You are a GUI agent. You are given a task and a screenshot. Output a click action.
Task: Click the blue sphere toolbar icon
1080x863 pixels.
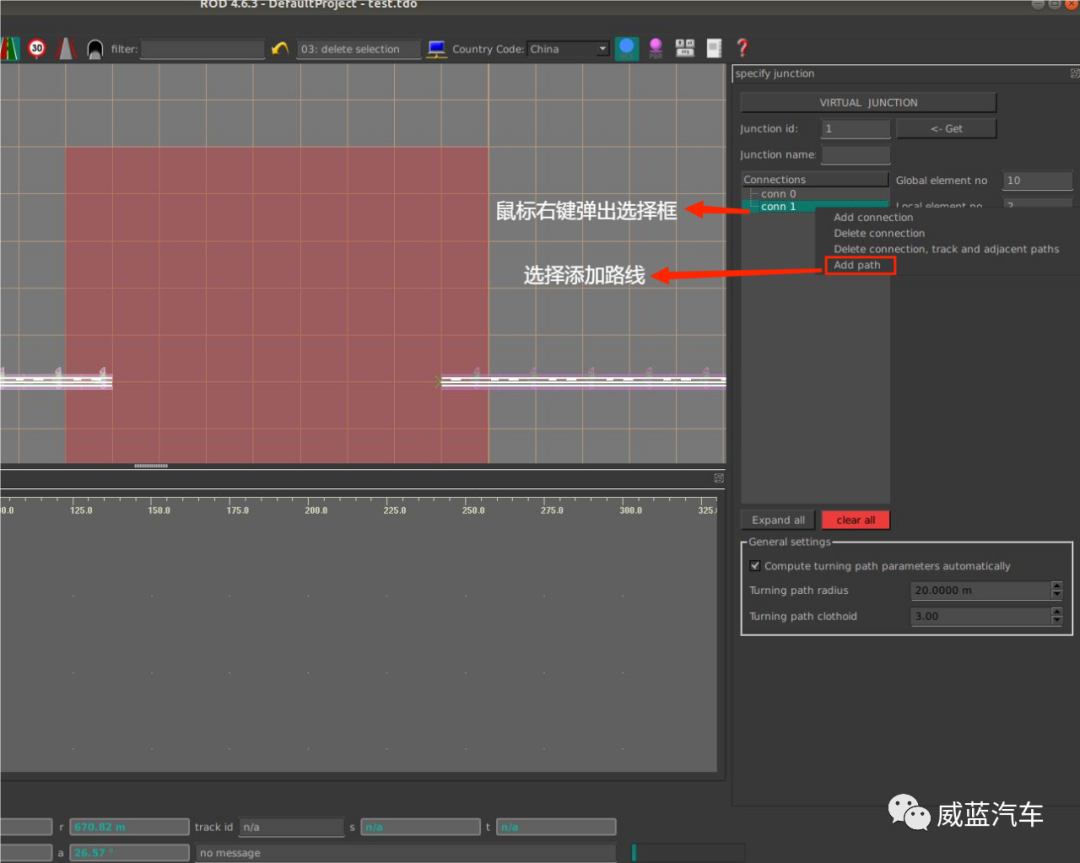pos(626,48)
